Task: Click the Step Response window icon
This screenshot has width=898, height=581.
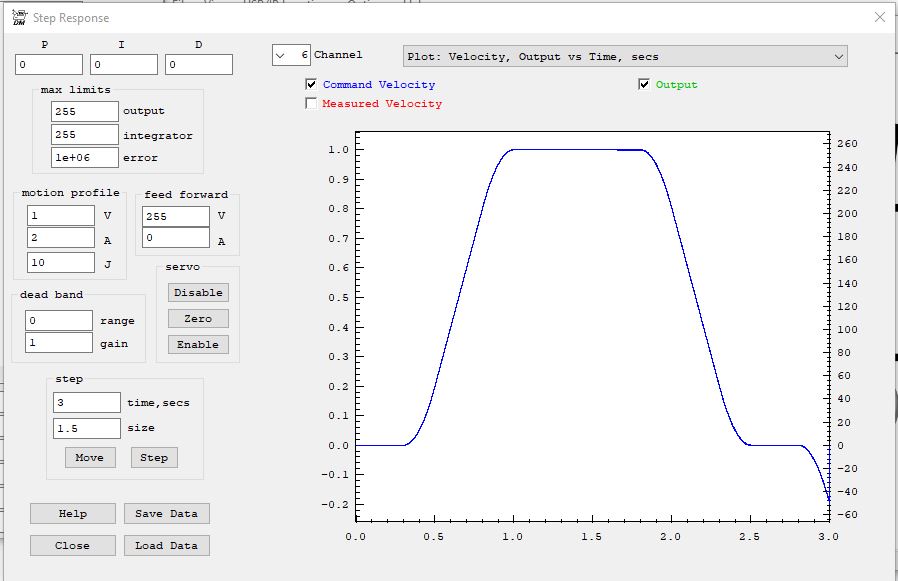Action: 18,17
